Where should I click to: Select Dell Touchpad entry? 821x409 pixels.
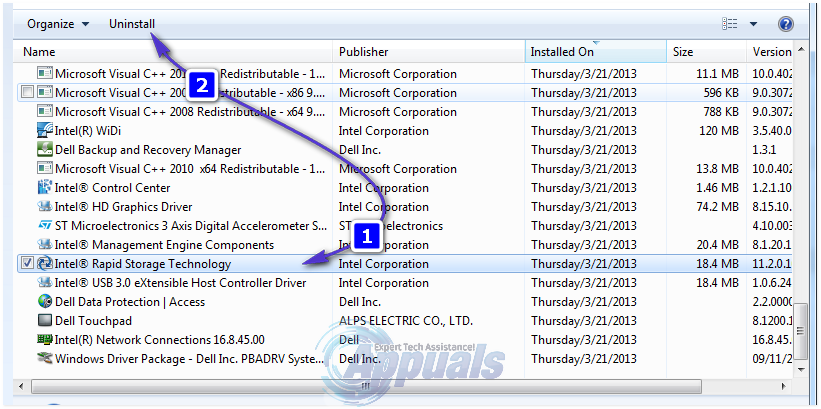pyautogui.click(x=93, y=320)
